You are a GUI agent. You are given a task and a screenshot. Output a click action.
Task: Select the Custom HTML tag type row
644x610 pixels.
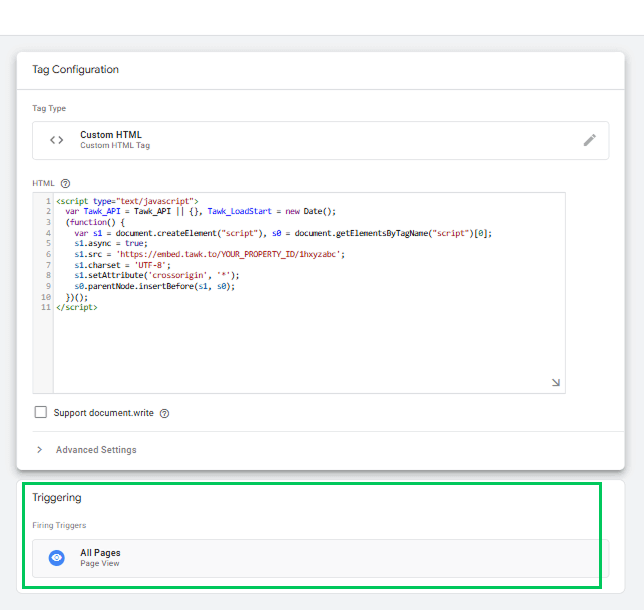(320, 140)
